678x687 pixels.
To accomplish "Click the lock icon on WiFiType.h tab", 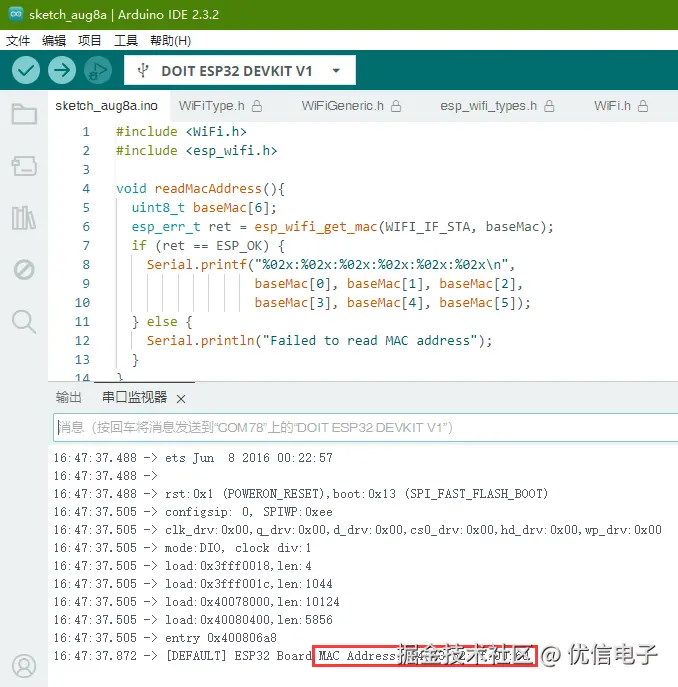I will [257, 106].
